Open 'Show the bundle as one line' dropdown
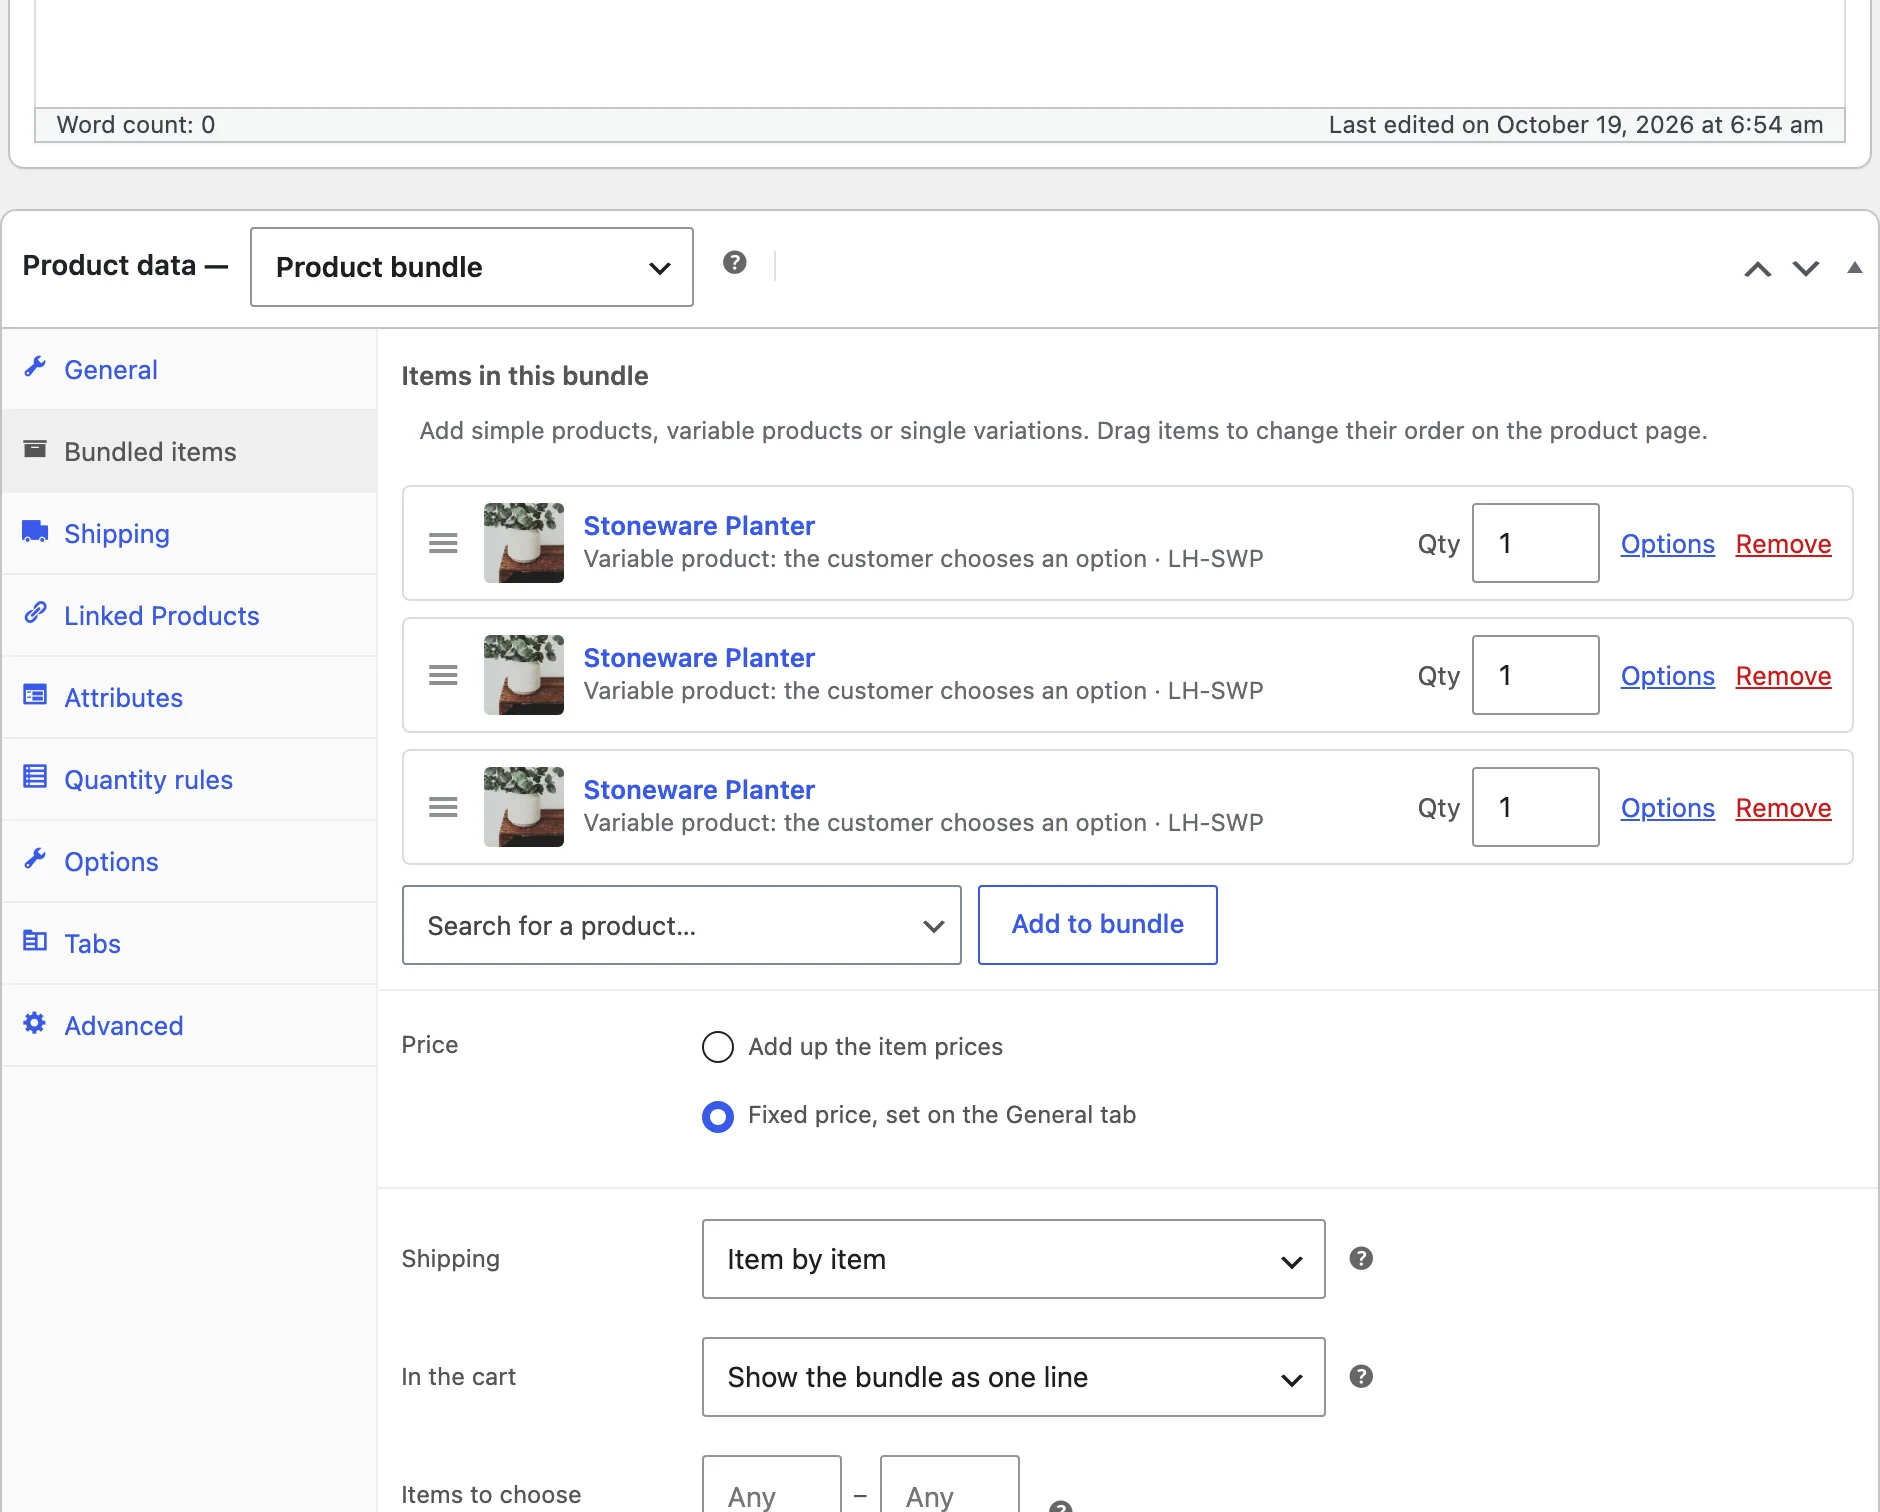 [1014, 1377]
